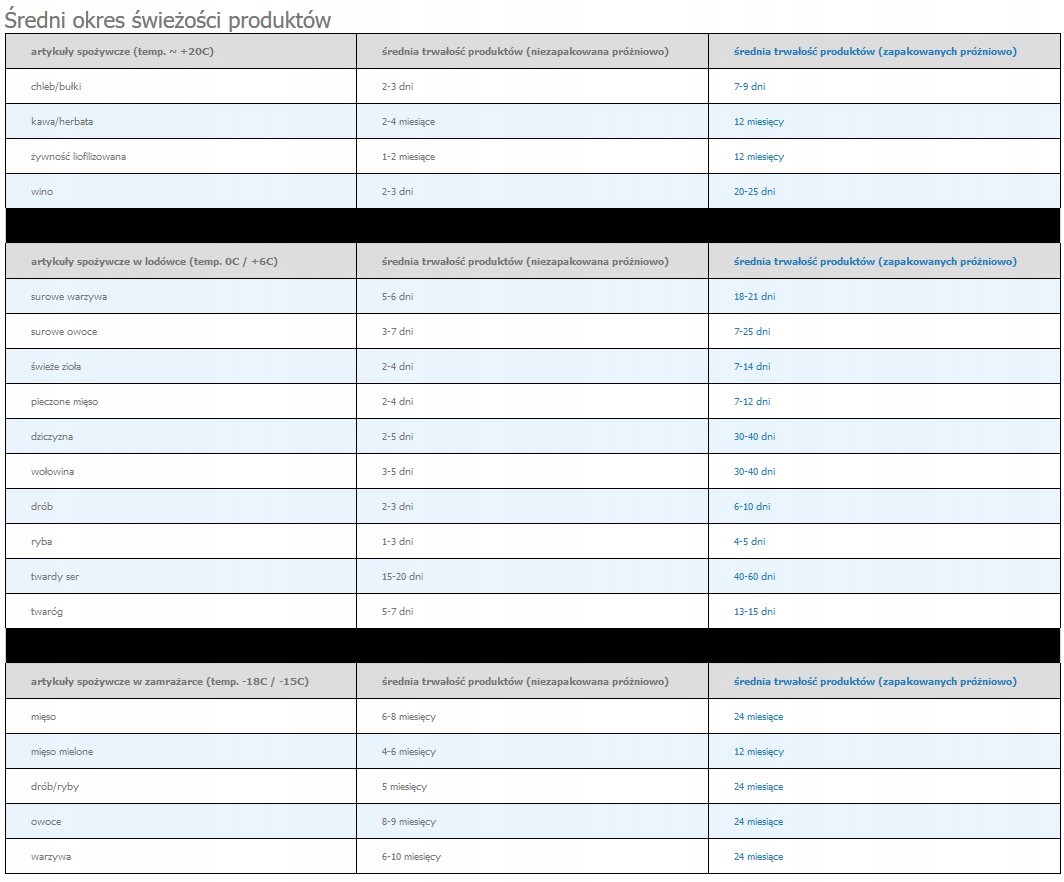
Task: Click '2-5 dni' for dziczyzna
Action: pos(398,436)
